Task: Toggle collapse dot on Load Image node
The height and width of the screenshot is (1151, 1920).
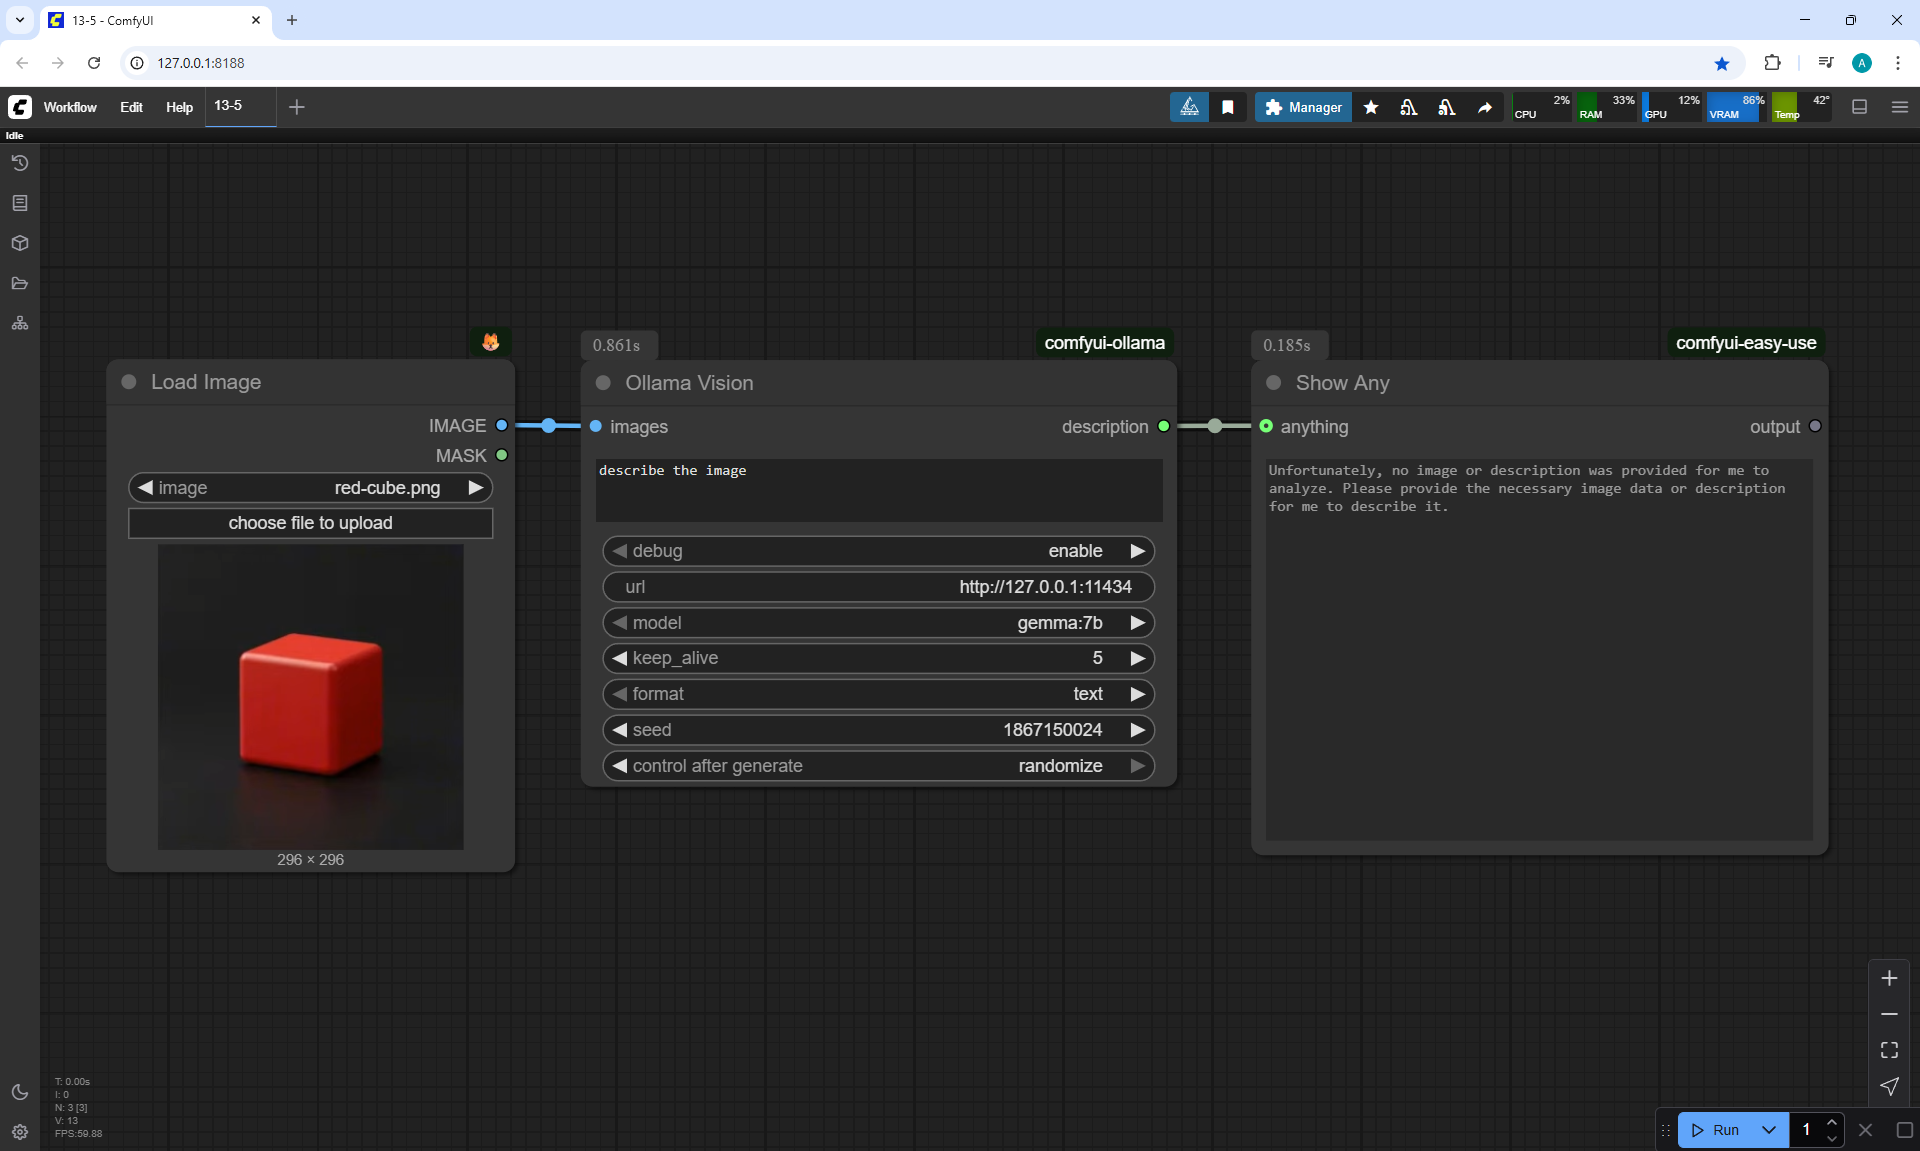Action: click(129, 382)
